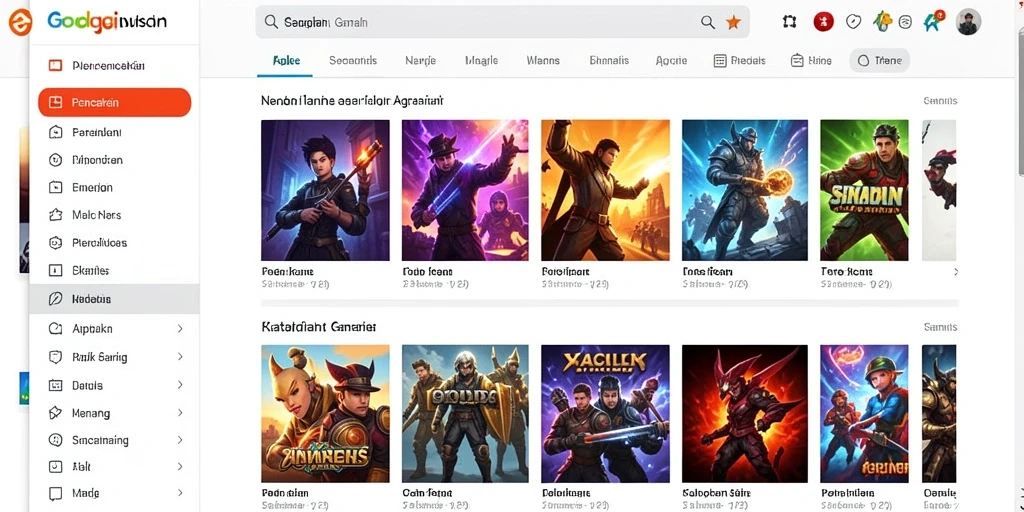Viewport: 1024px width, 512px height.
Task: Click the Godgeinusan logo text
Action: 106,22
